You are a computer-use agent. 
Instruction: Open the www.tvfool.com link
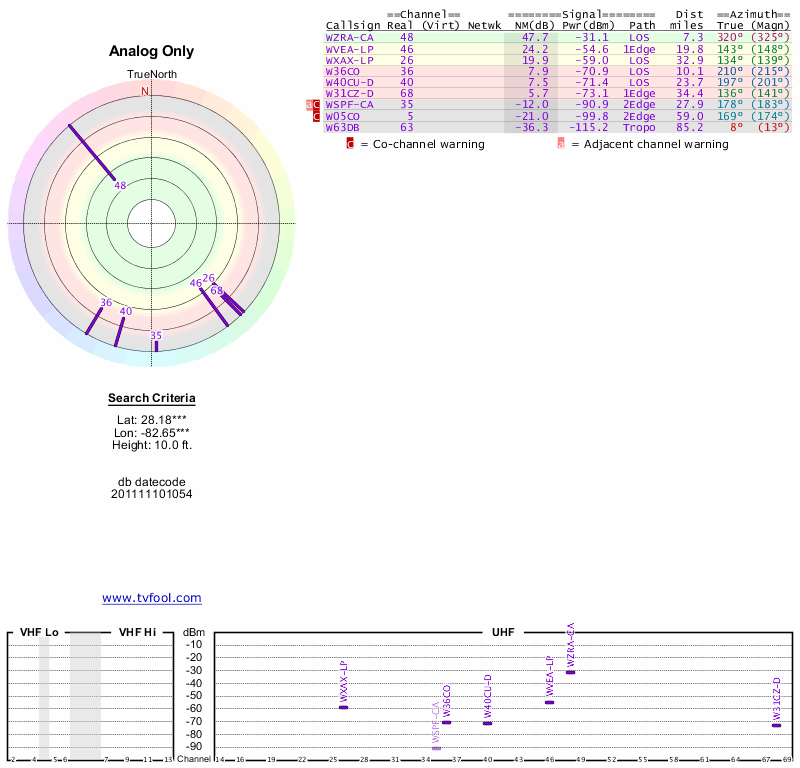pos(151,598)
